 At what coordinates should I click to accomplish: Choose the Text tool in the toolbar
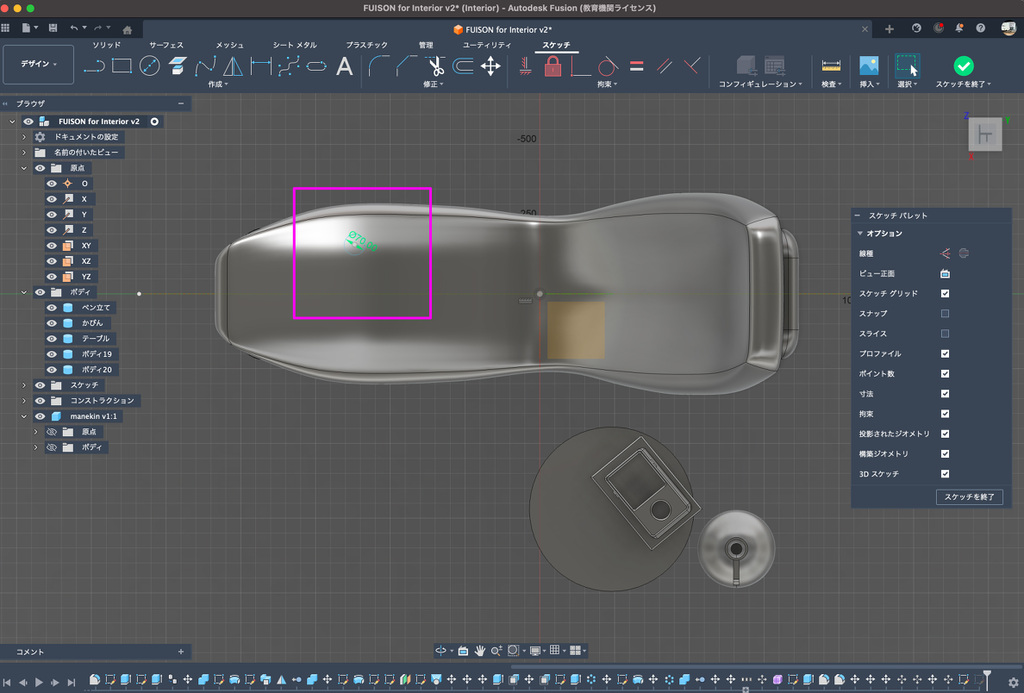344,67
